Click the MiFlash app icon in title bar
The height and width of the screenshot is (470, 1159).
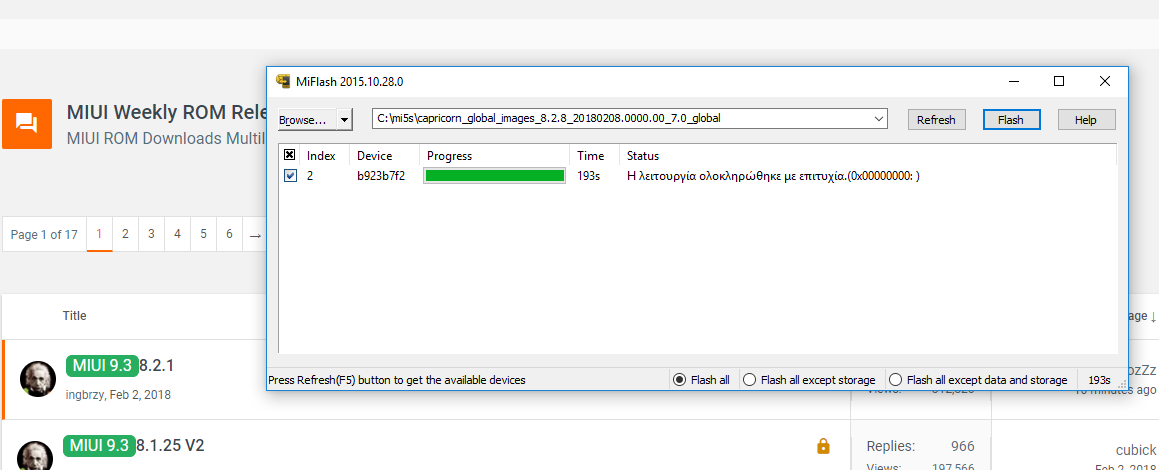click(282, 81)
